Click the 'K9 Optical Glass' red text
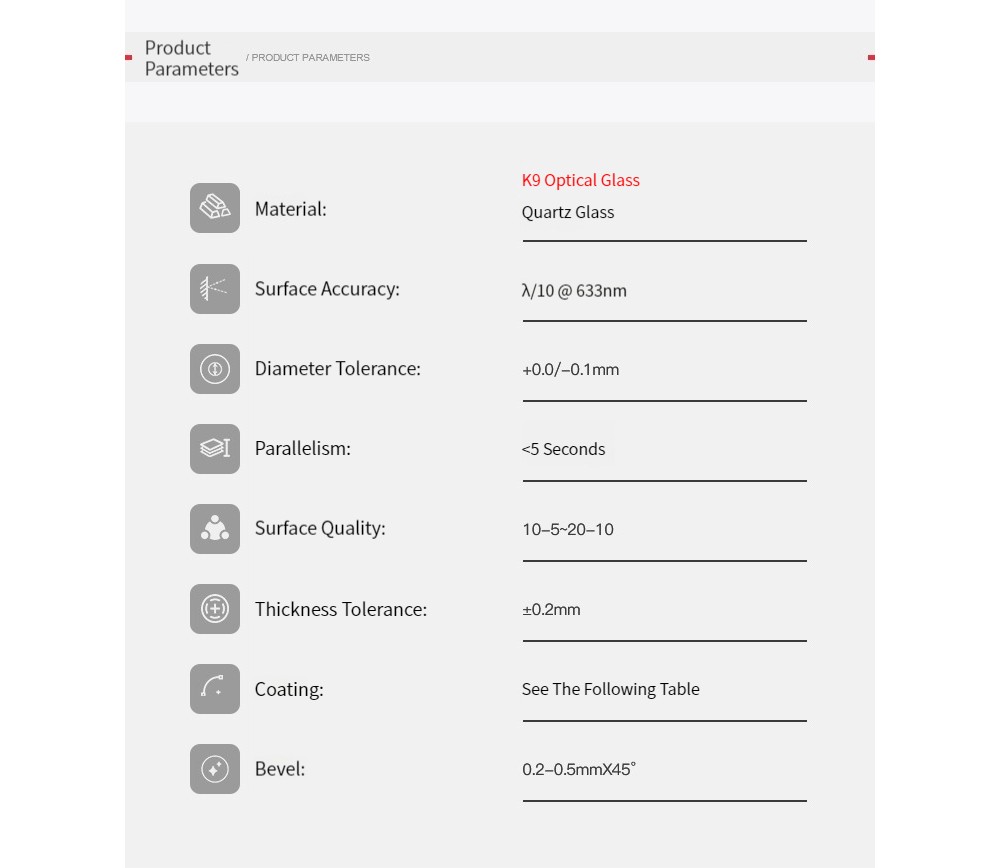 coord(580,180)
